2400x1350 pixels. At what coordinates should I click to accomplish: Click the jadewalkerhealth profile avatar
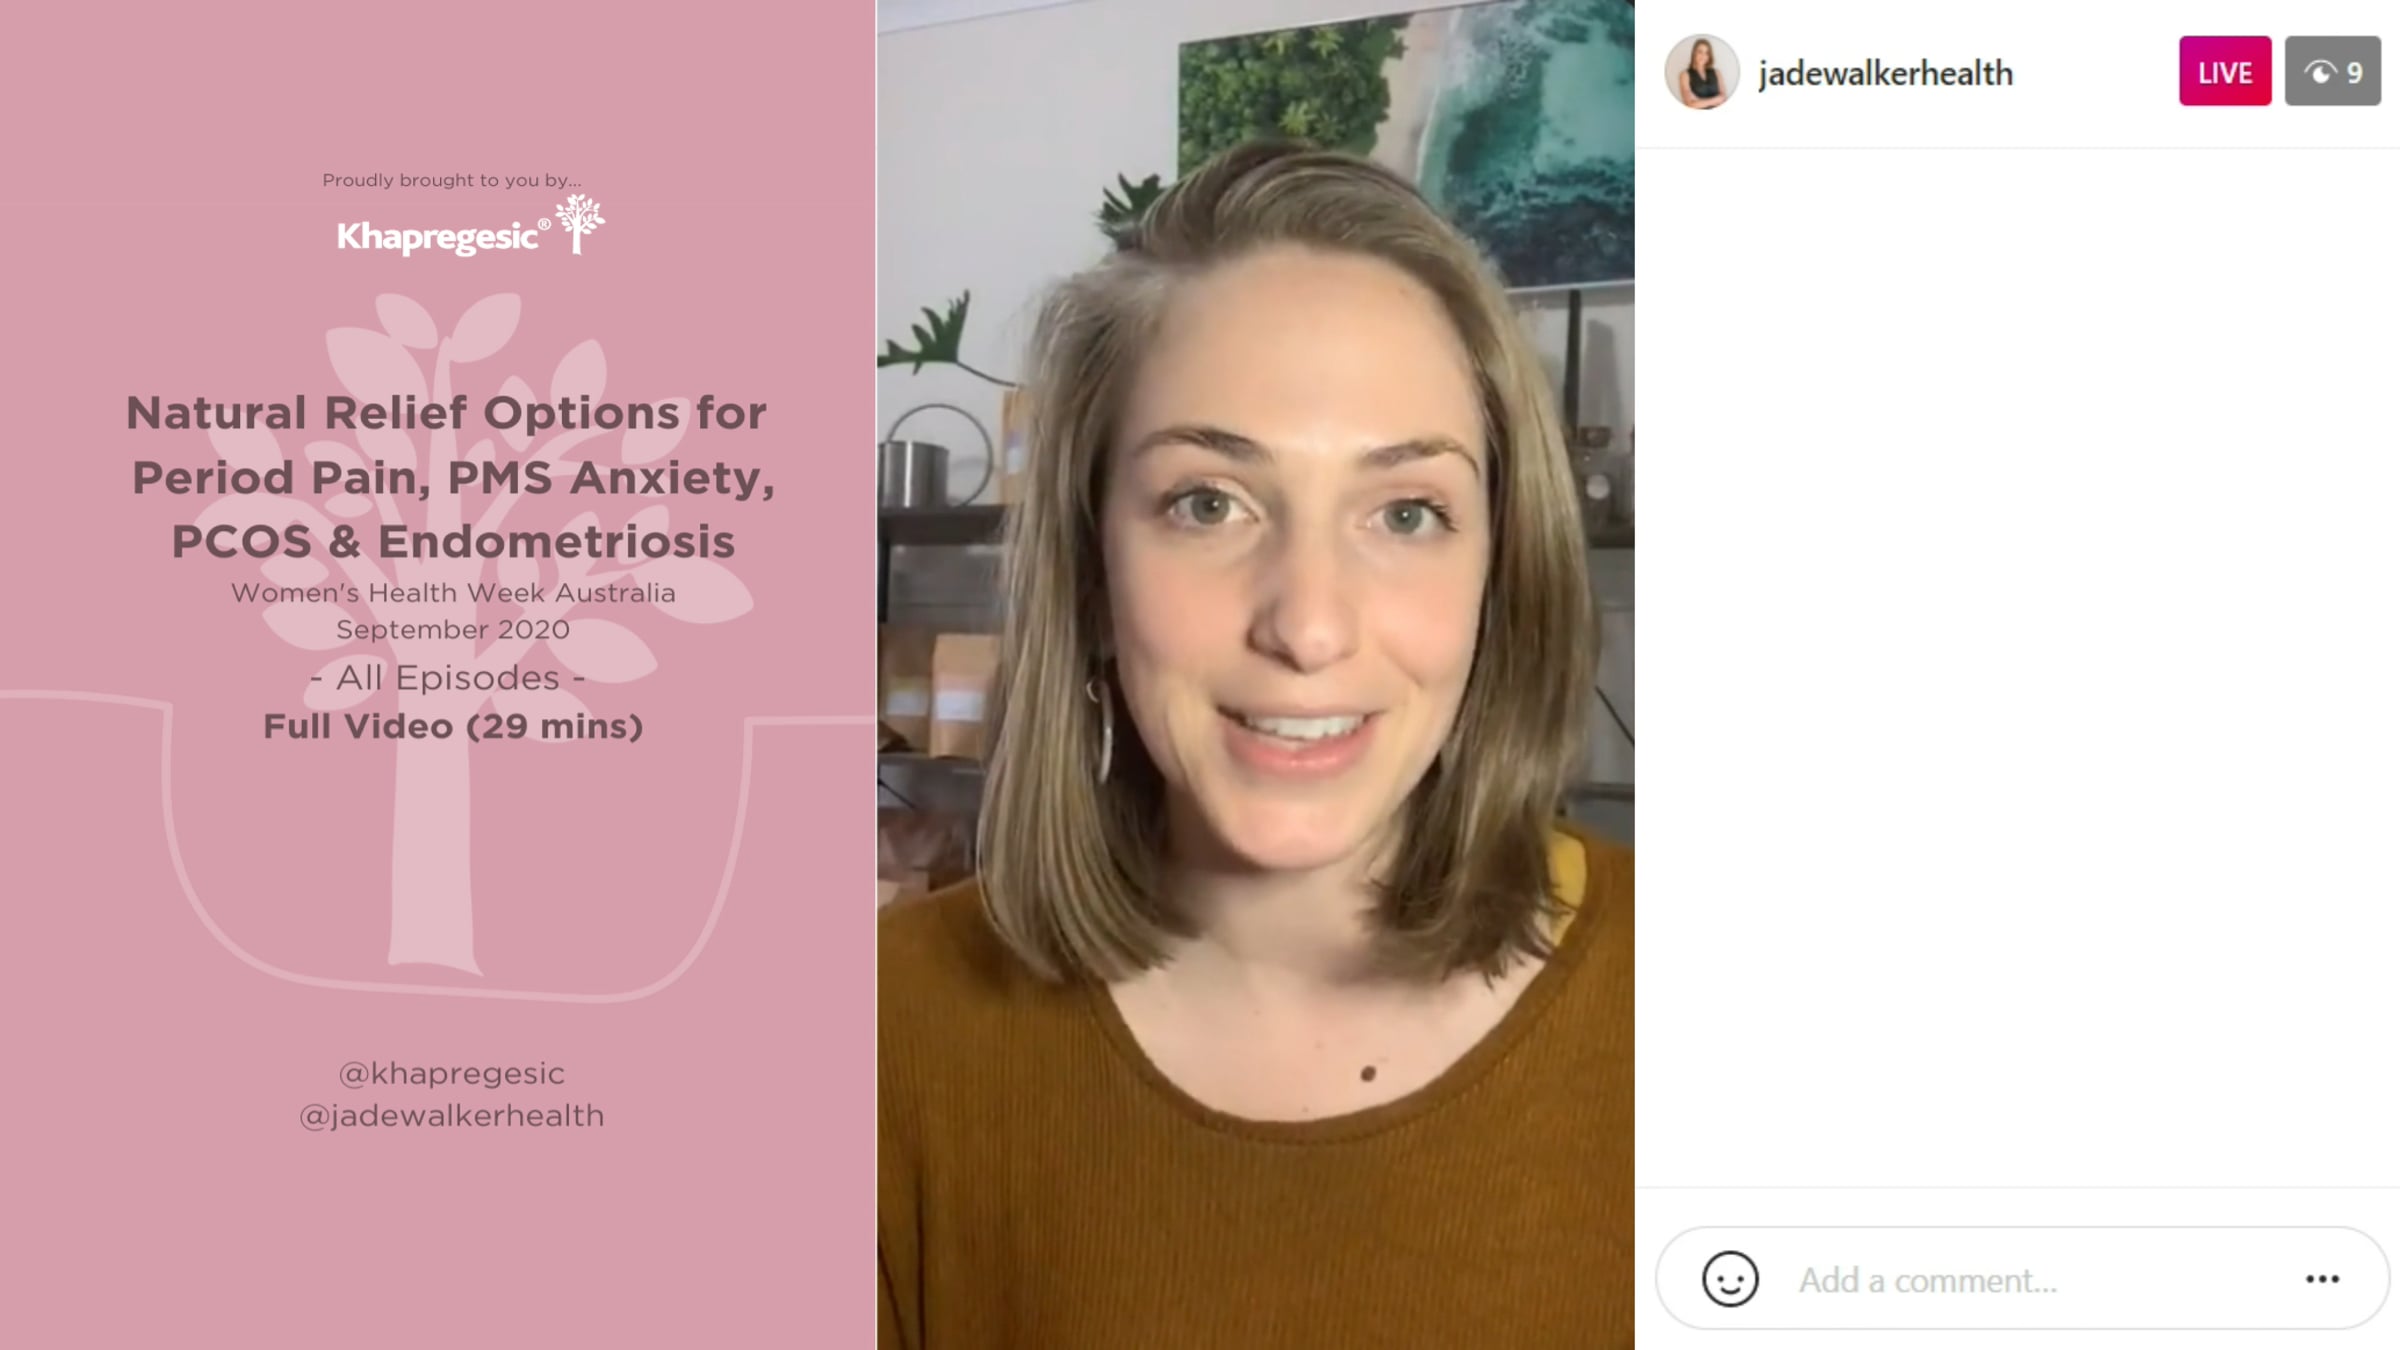1702,72
